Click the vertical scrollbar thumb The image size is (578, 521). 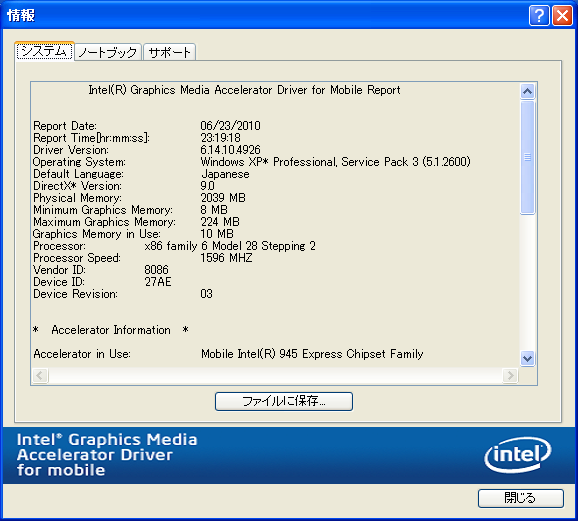point(527,157)
